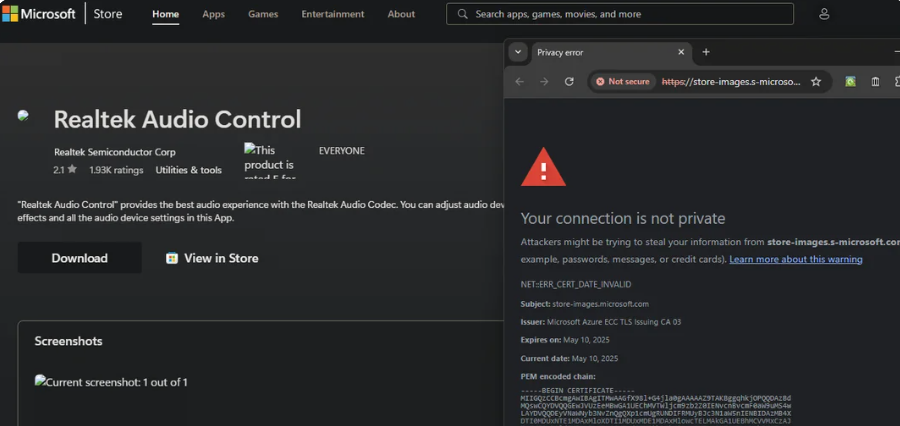Image resolution: width=900 pixels, height=426 pixels.
Task: Expand the tab search dropdown chevron
Action: pos(517,52)
